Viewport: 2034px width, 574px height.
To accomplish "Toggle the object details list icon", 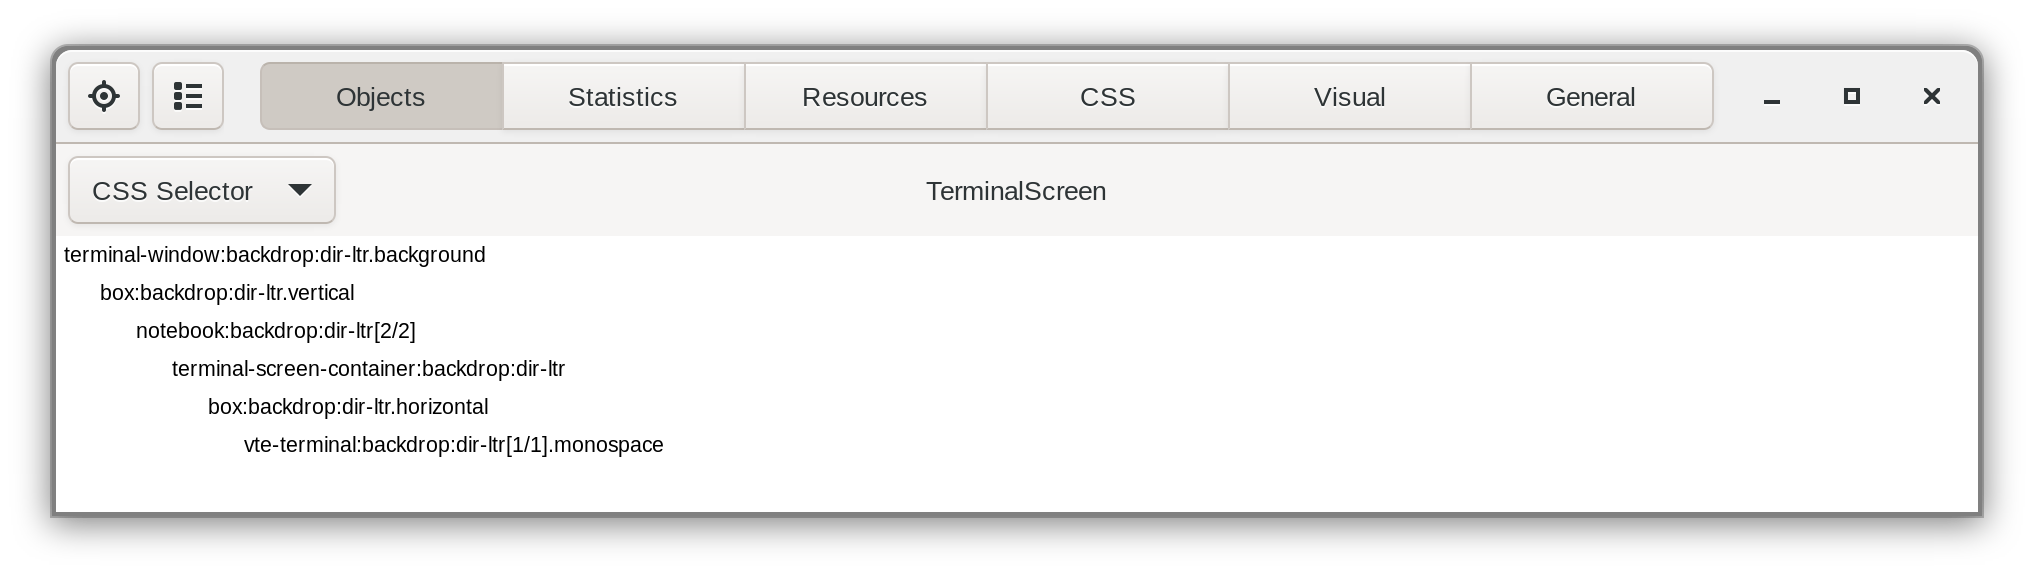I will pyautogui.click(x=188, y=96).
